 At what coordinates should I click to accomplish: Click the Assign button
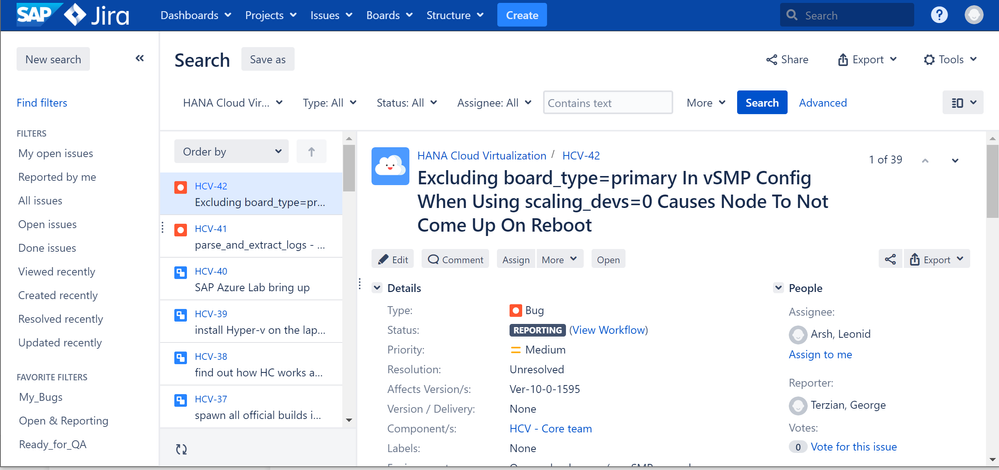coord(516,259)
